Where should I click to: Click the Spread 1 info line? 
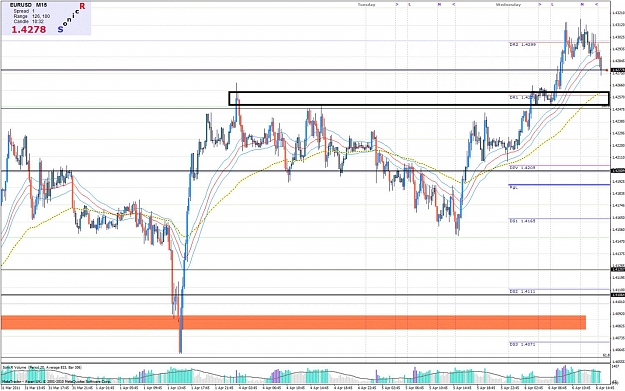pyautogui.click(x=24, y=11)
